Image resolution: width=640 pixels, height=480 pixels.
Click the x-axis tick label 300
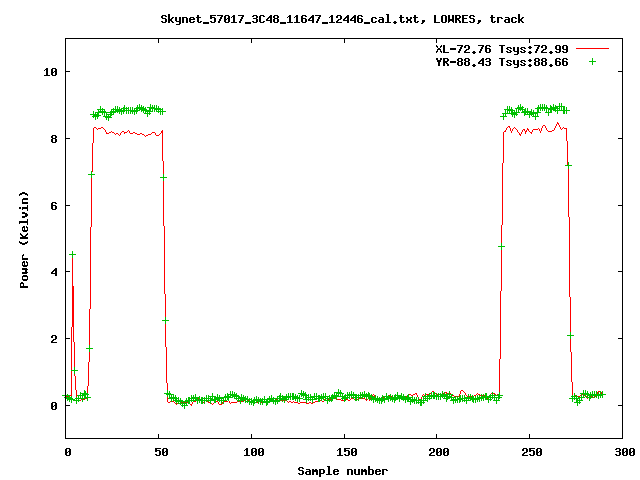click(x=625, y=452)
